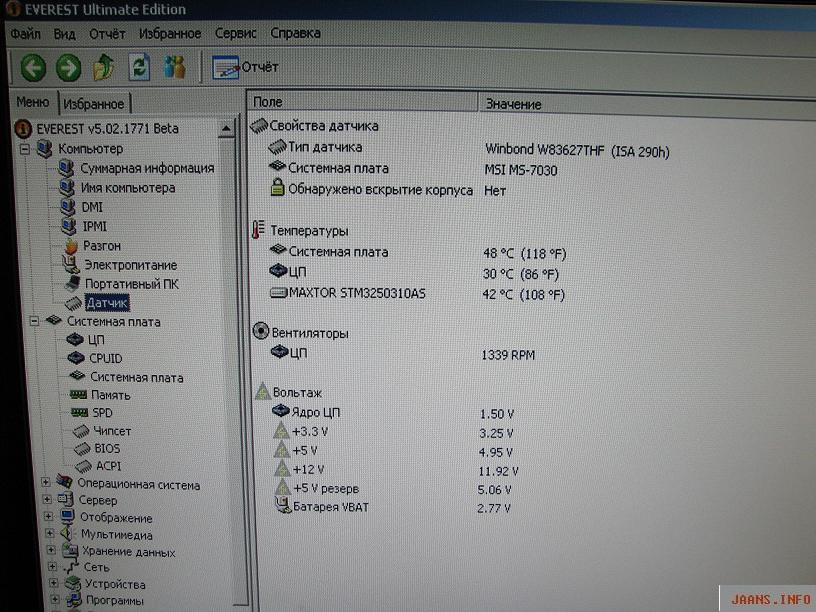
Task: Collapse the Системная плата branch
Action: pos(34,321)
